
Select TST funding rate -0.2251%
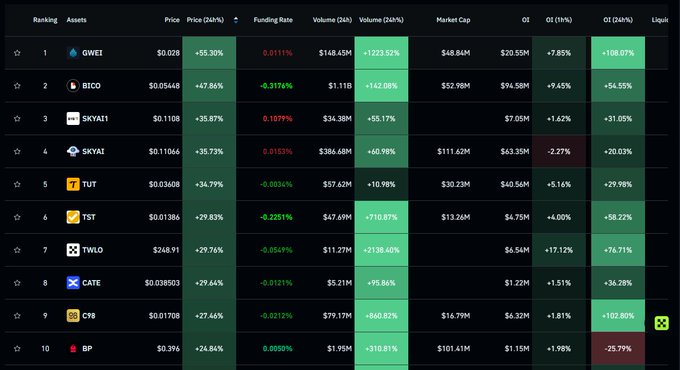[x=276, y=217]
